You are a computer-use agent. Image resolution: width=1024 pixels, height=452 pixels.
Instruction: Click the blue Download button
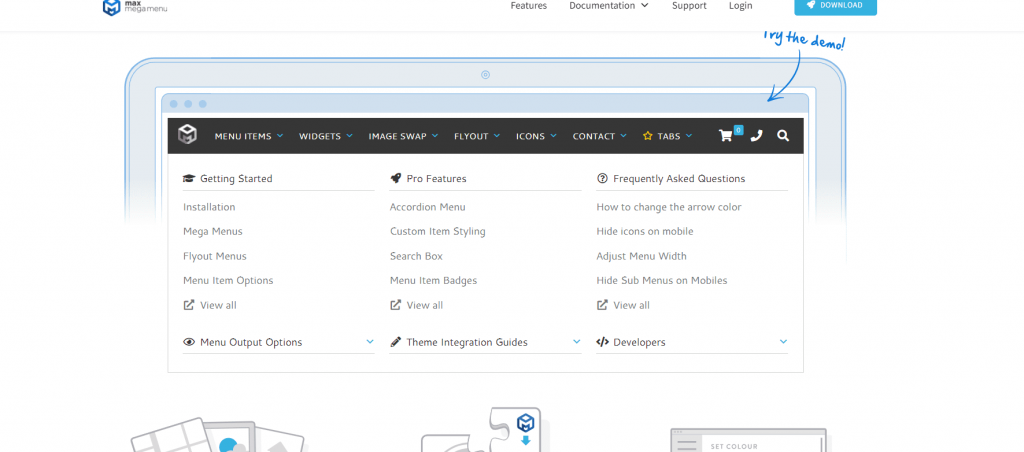(x=835, y=6)
